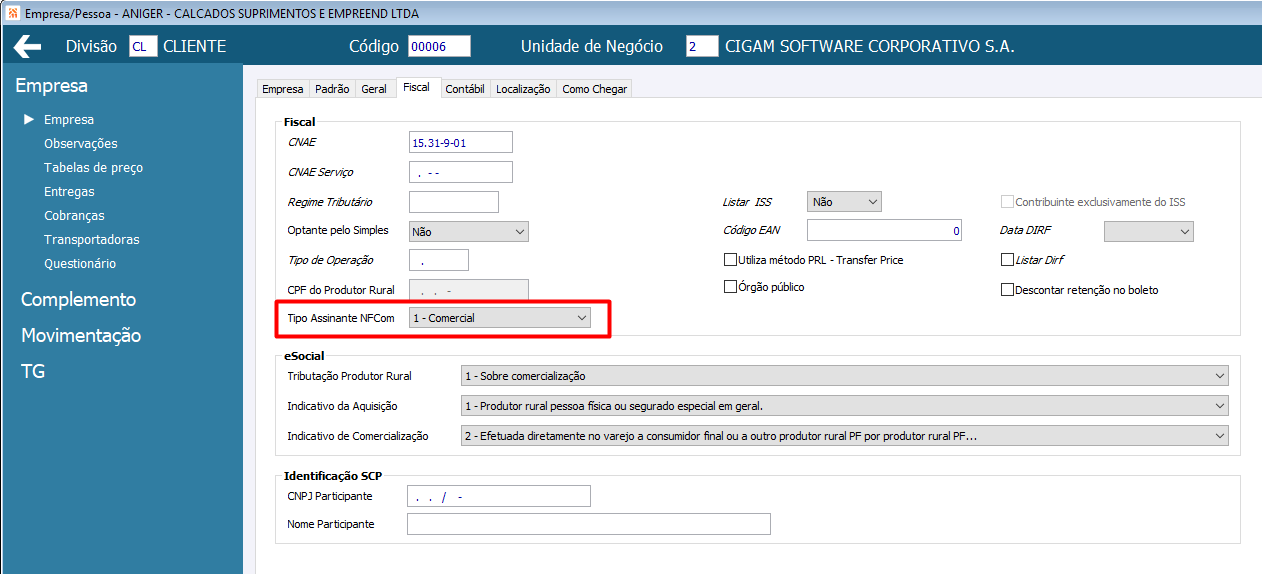
Task: Expand the Movimentação sidebar section
Action: 81,336
